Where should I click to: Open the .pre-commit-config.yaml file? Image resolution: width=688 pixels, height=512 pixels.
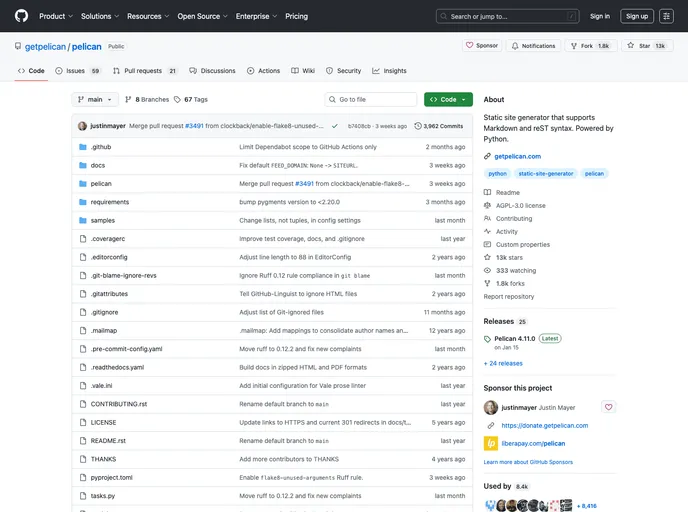[x=126, y=349]
